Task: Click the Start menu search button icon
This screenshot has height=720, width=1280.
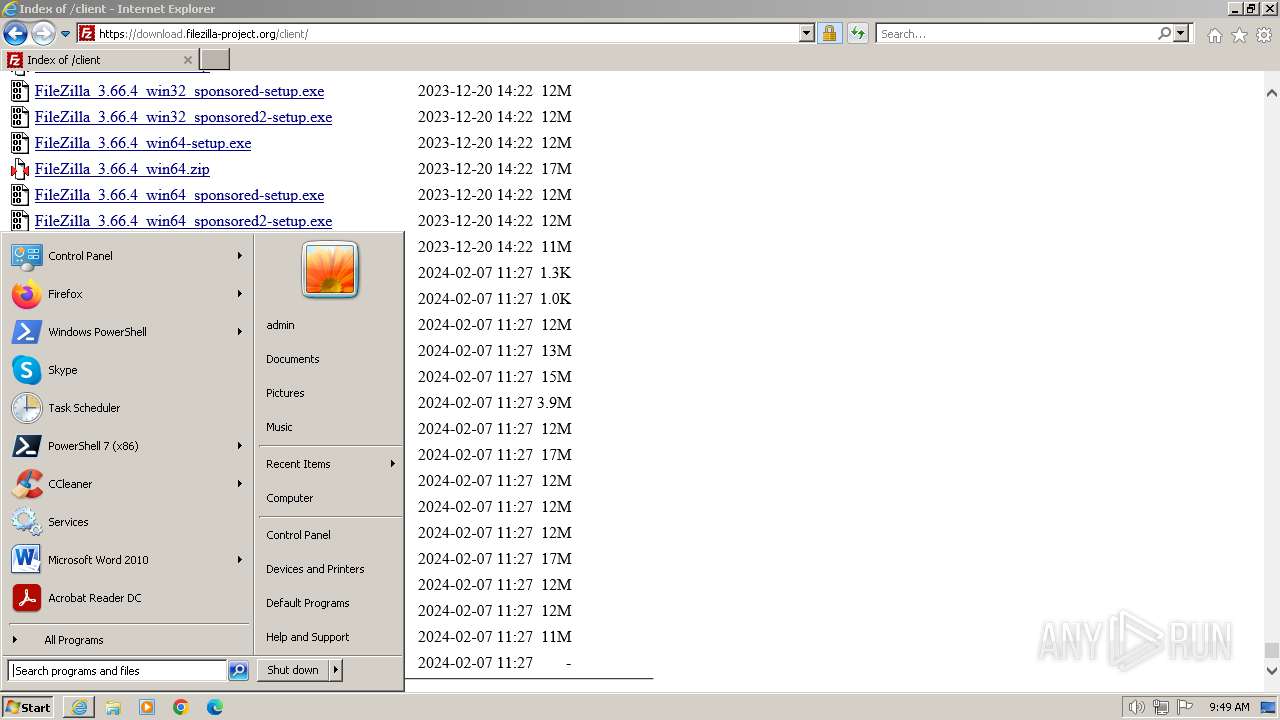Action: [238, 671]
